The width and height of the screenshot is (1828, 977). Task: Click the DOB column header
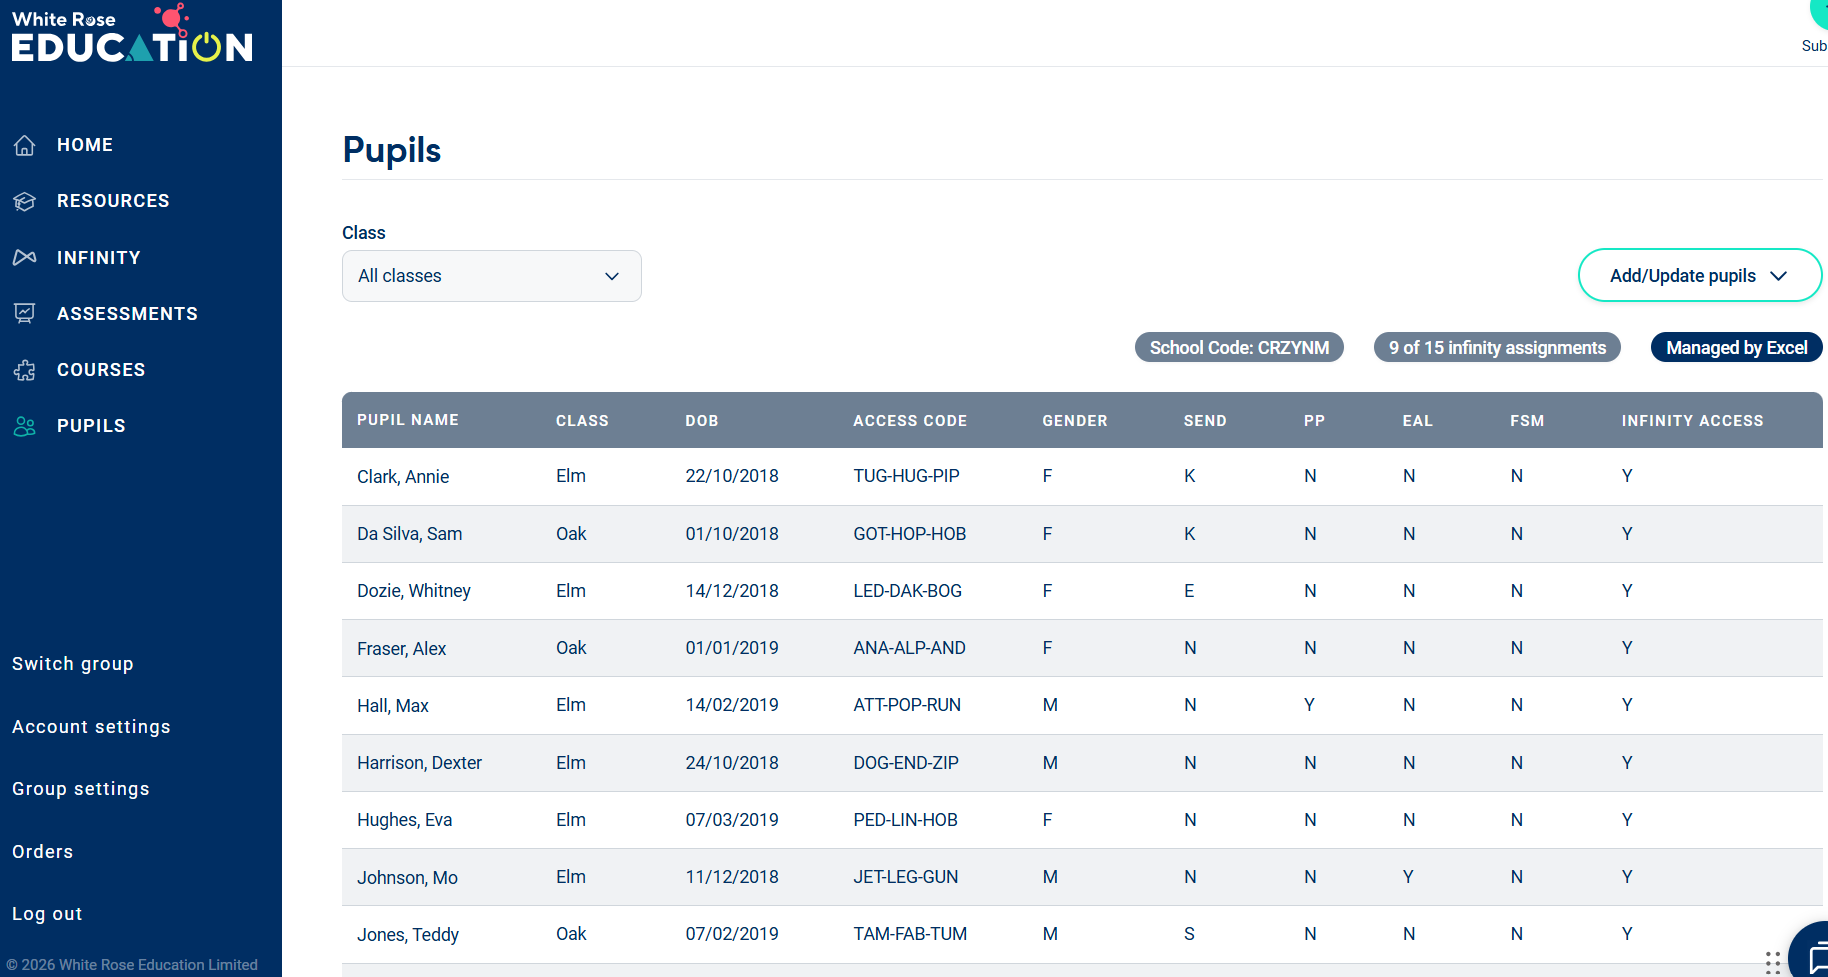pos(702,421)
